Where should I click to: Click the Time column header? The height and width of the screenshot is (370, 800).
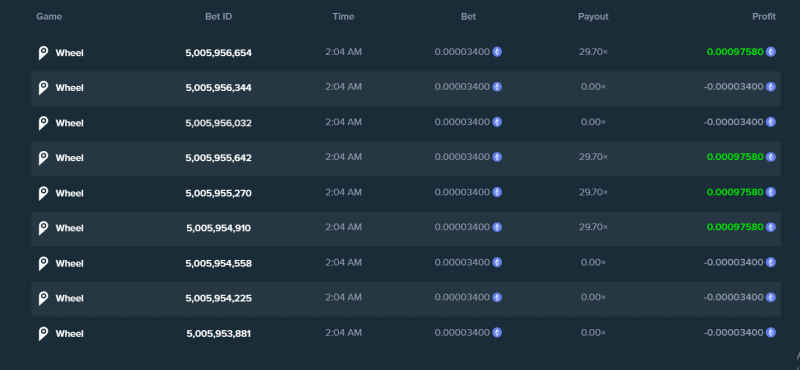343,16
